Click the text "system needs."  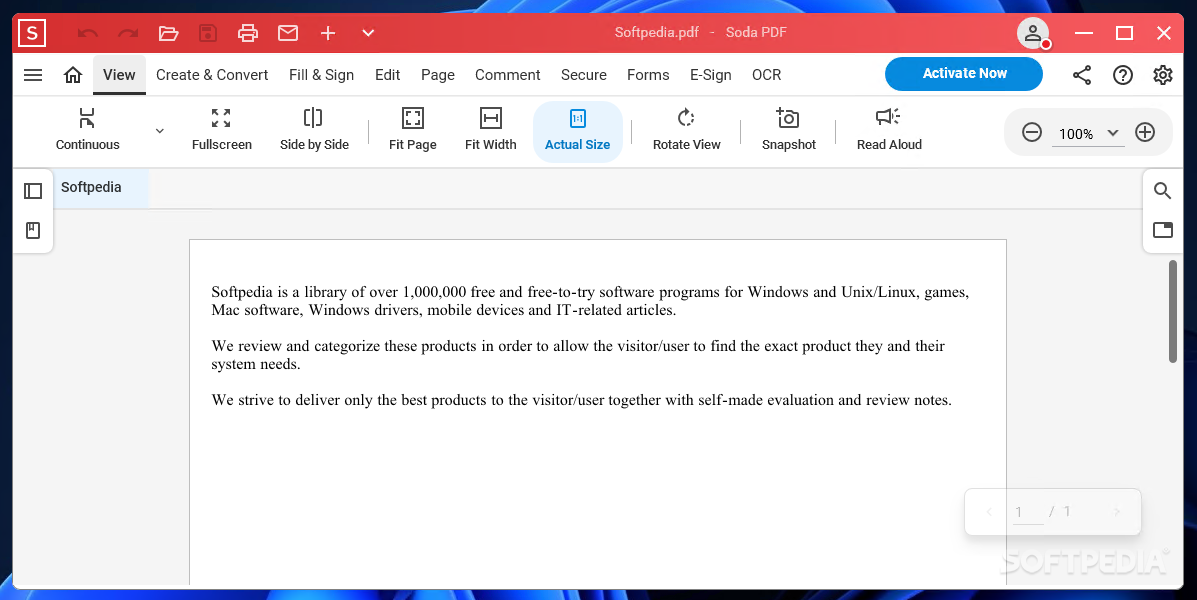coord(256,365)
